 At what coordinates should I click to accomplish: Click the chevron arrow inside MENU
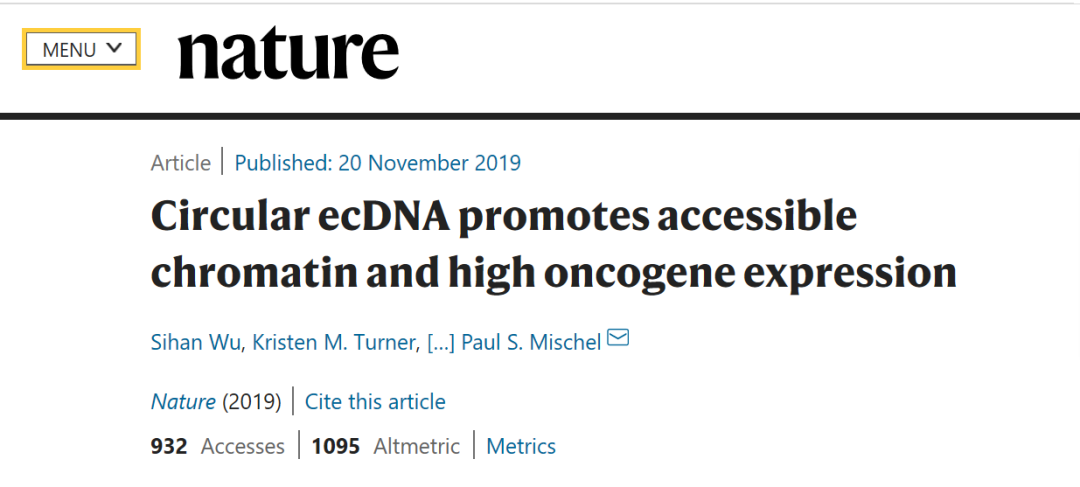coord(115,48)
